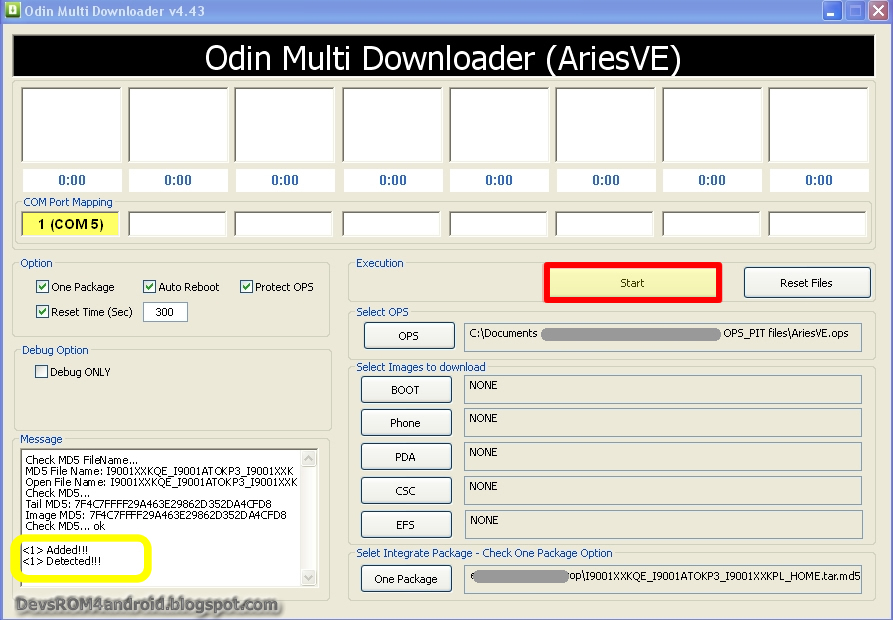This screenshot has height=620, width=893.
Task: Click the EFS image button
Action: (x=405, y=525)
